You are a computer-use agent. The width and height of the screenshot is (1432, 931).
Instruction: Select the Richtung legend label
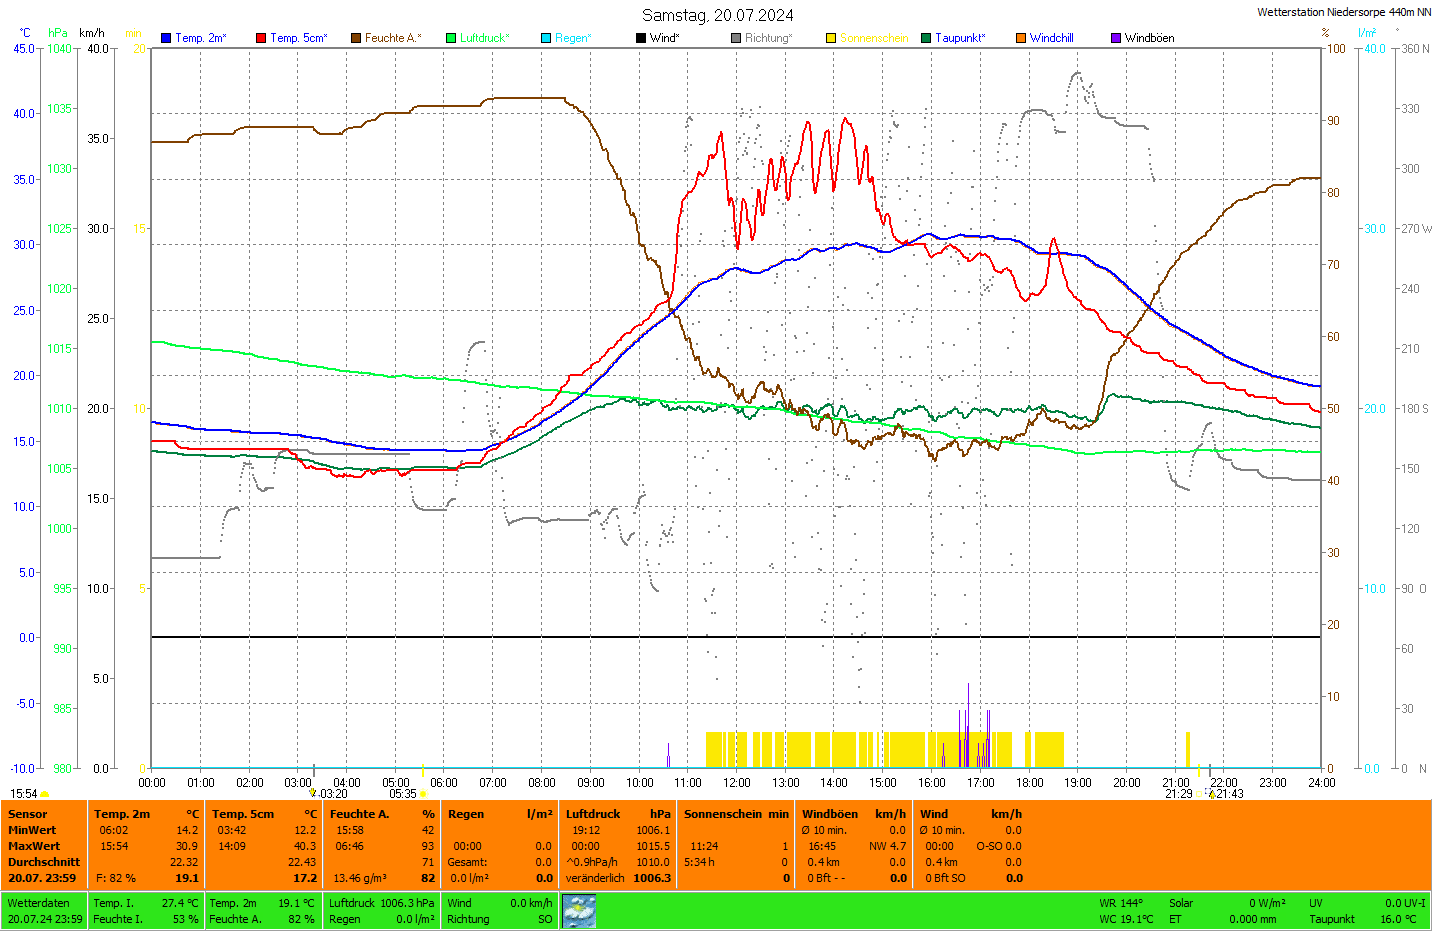[768, 38]
